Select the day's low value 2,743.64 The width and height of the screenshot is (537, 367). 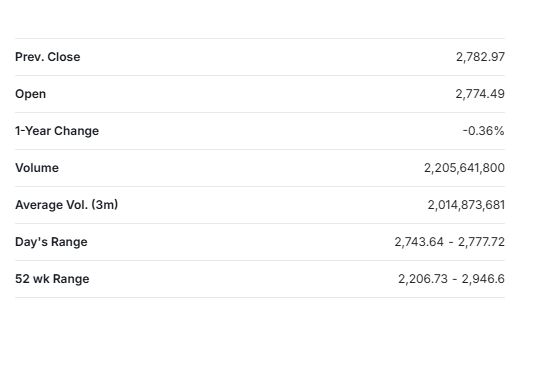click(419, 242)
